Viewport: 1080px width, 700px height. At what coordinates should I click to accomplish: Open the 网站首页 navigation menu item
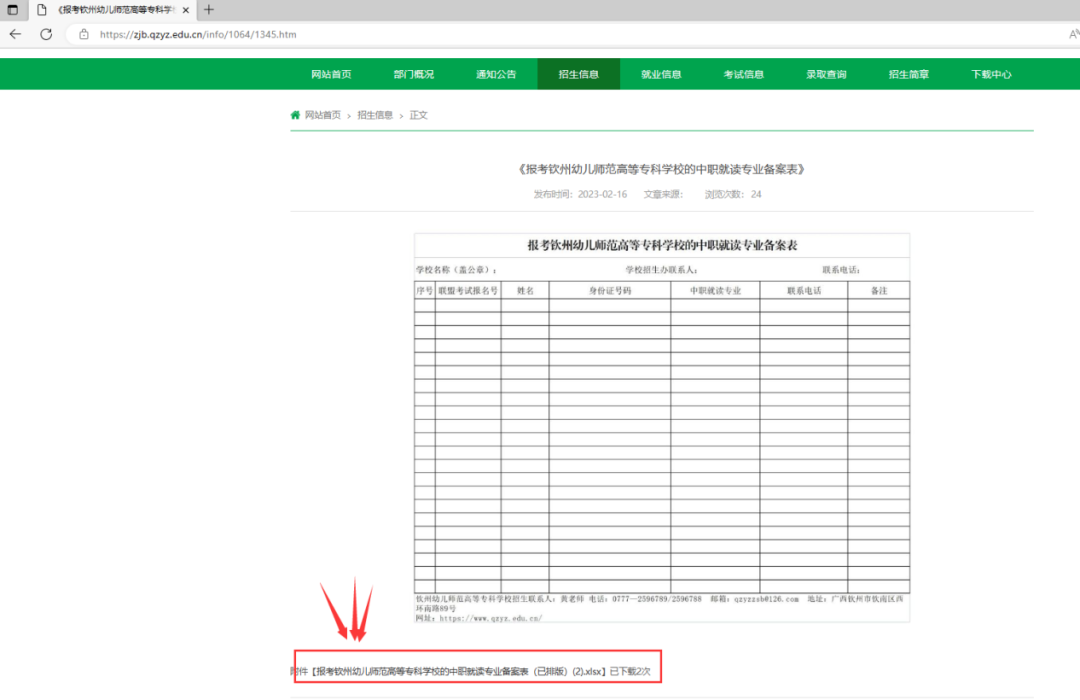[x=331, y=74]
